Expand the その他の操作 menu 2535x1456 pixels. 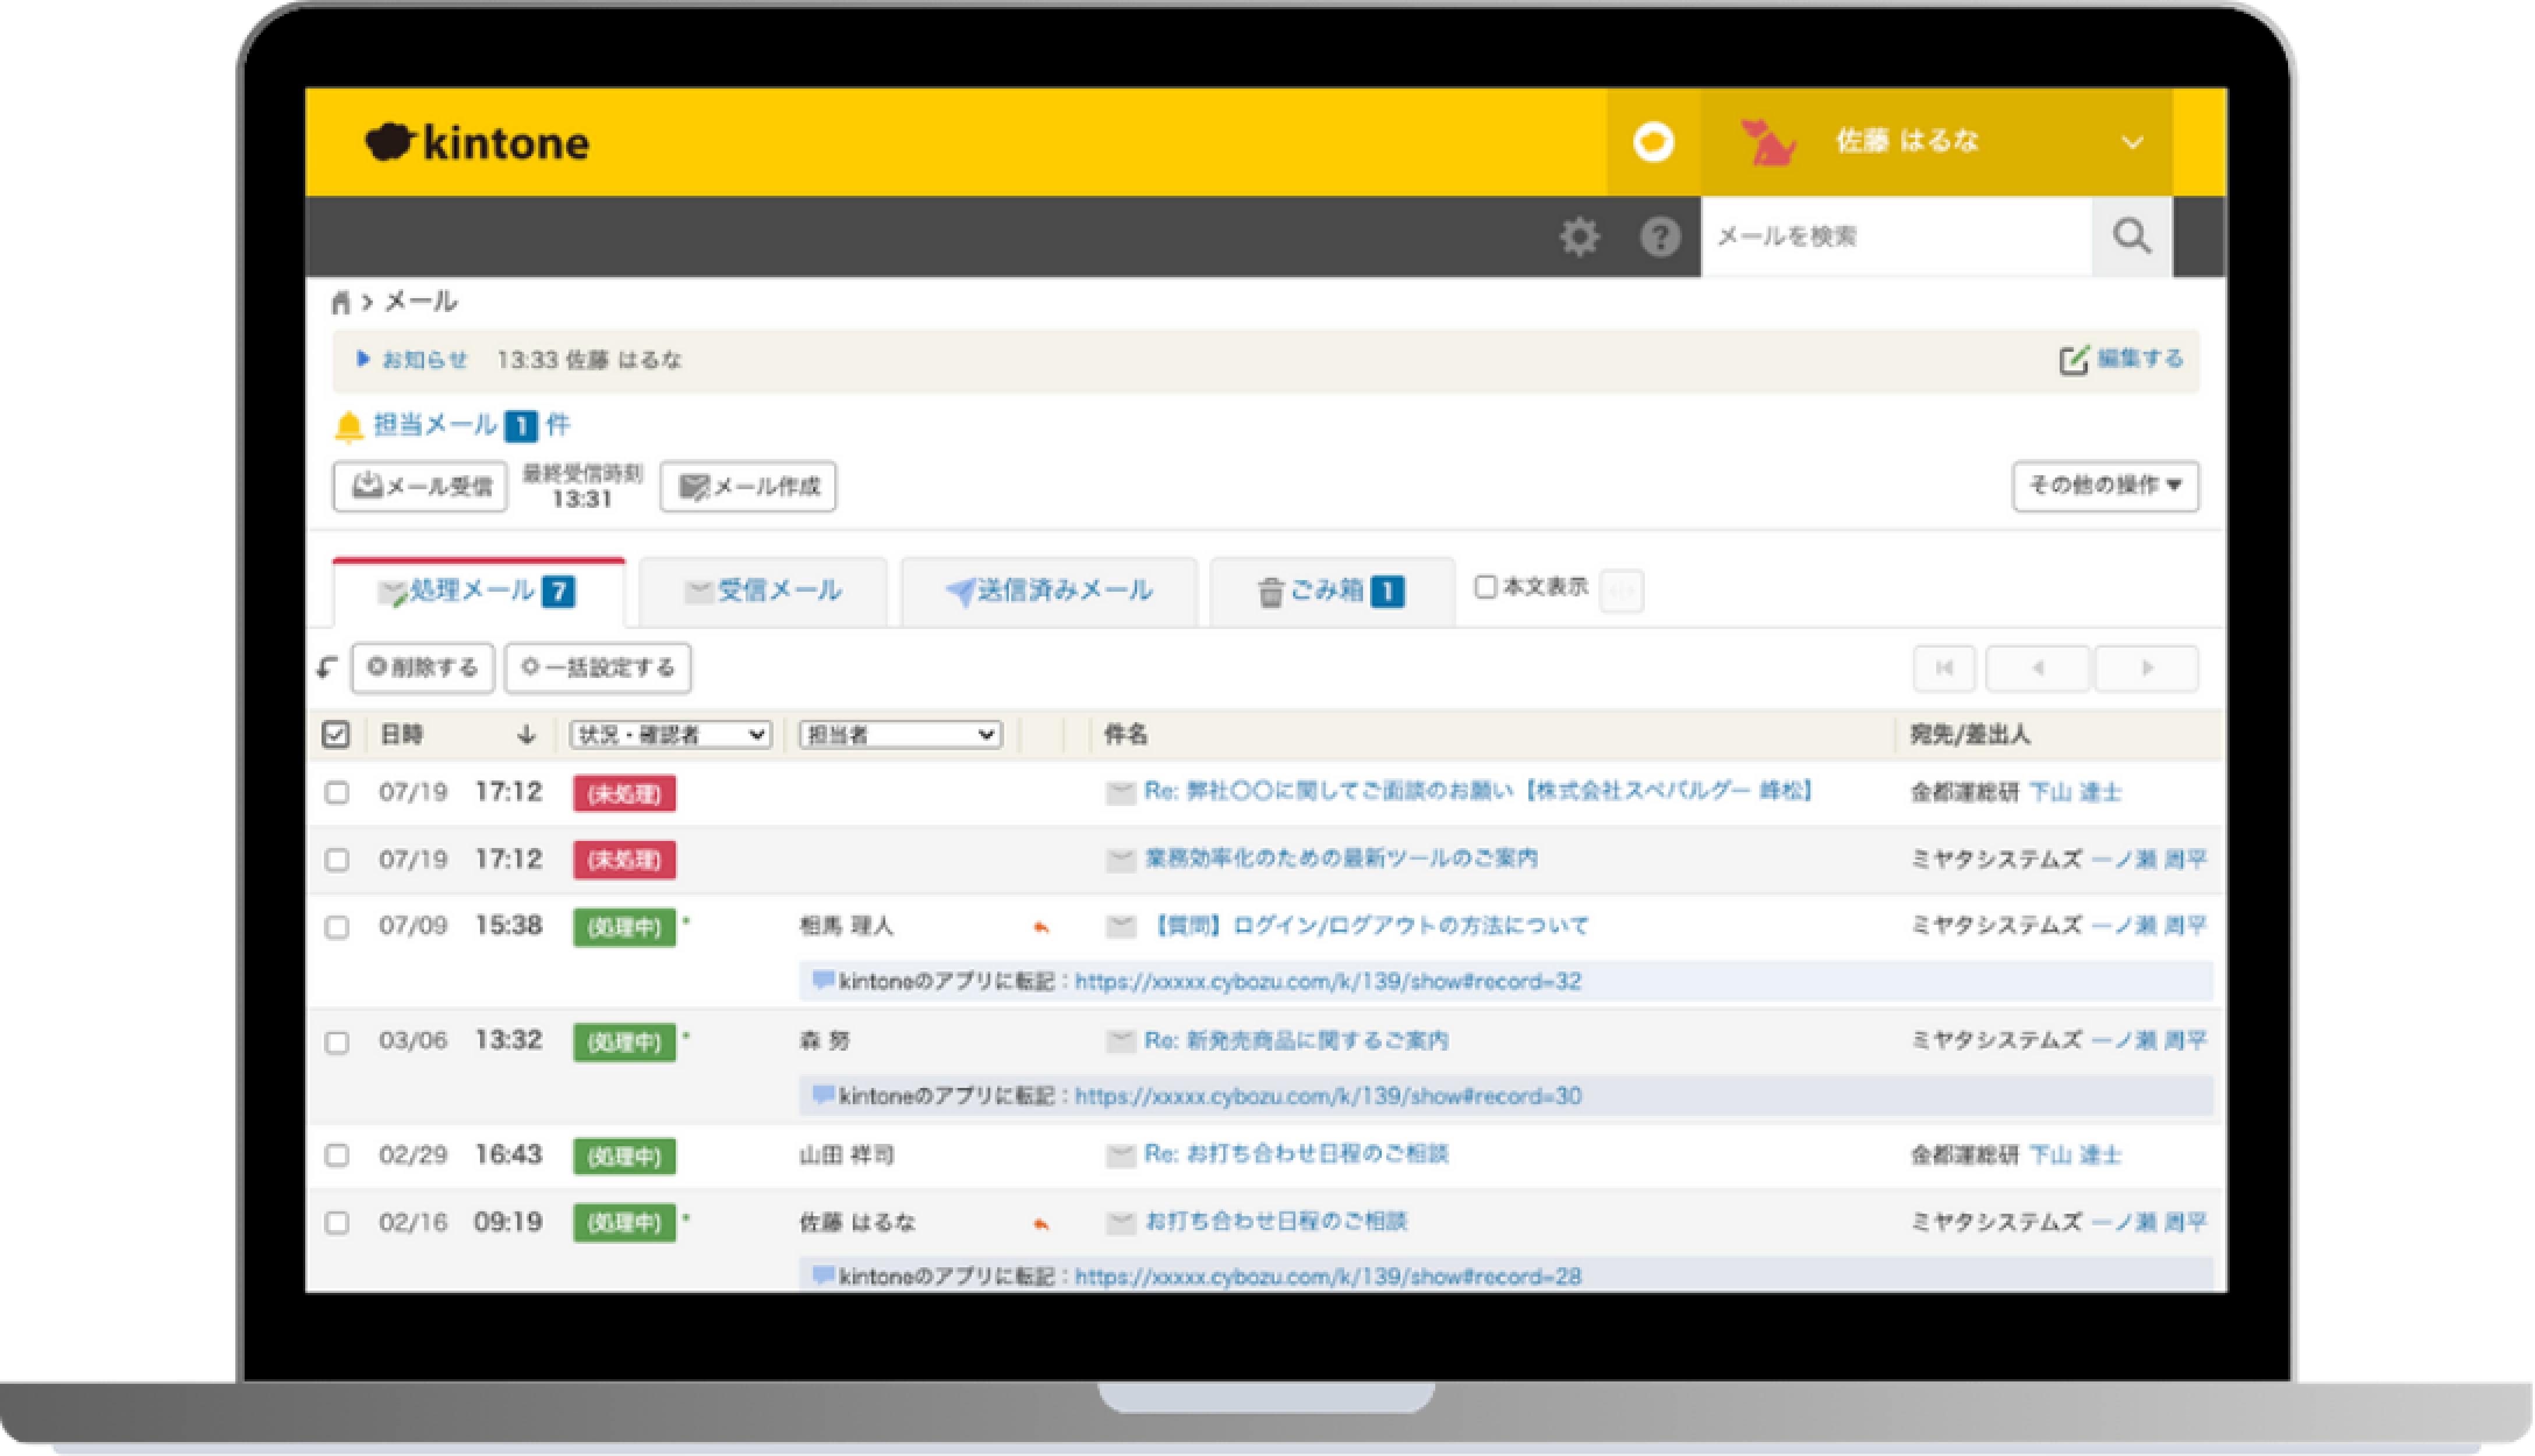tap(2105, 486)
